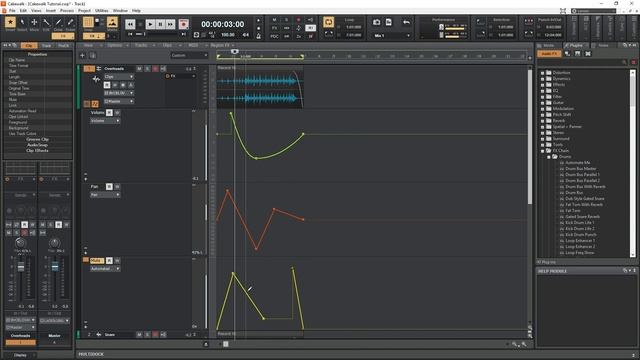Viewport: 640px width, 360px height.
Task: Open the Custom track control dropdown
Action: (x=189, y=56)
